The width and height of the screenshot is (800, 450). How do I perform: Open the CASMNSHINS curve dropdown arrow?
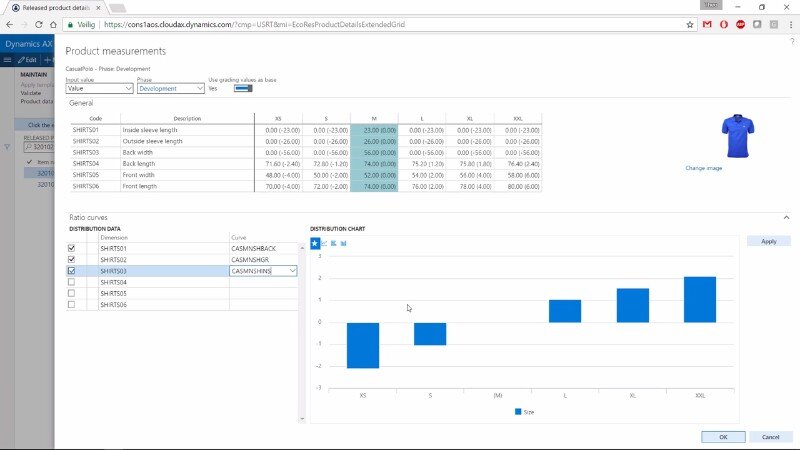(x=292, y=271)
